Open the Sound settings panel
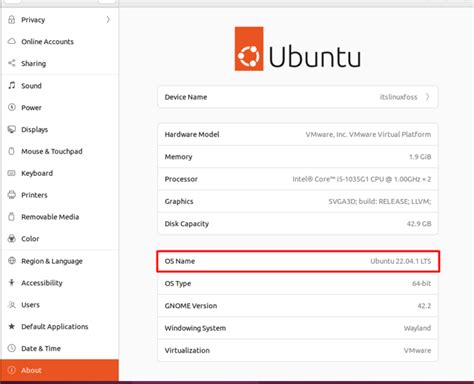The width and height of the screenshot is (474, 384). 59,85
